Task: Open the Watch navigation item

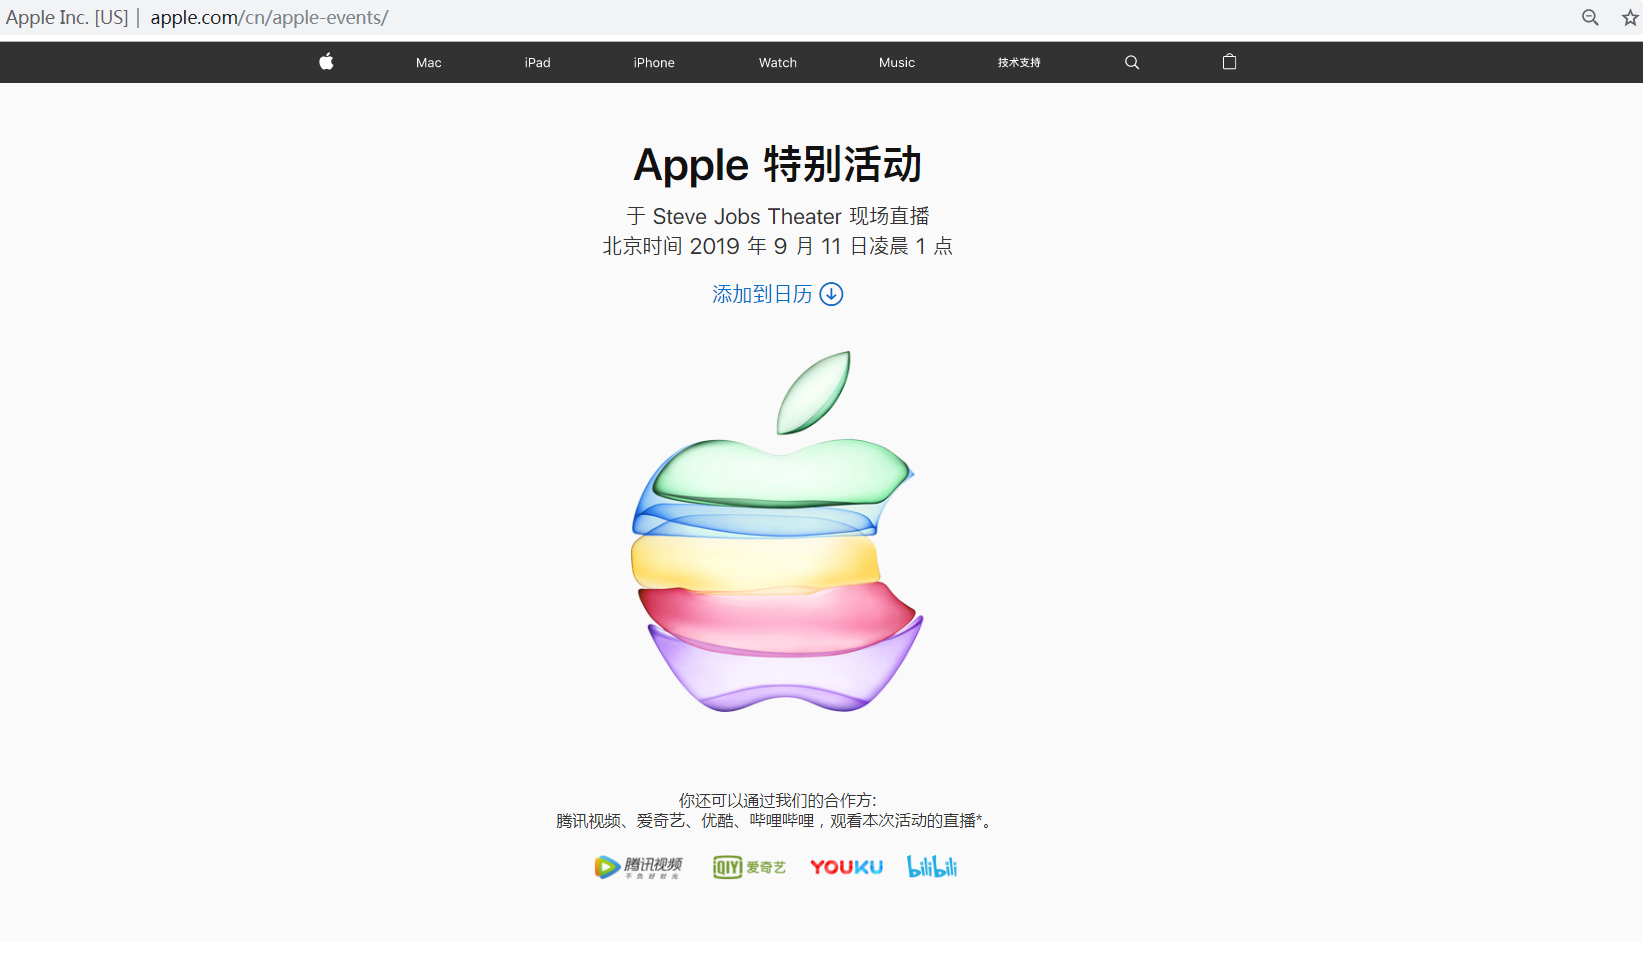Action: point(778,62)
